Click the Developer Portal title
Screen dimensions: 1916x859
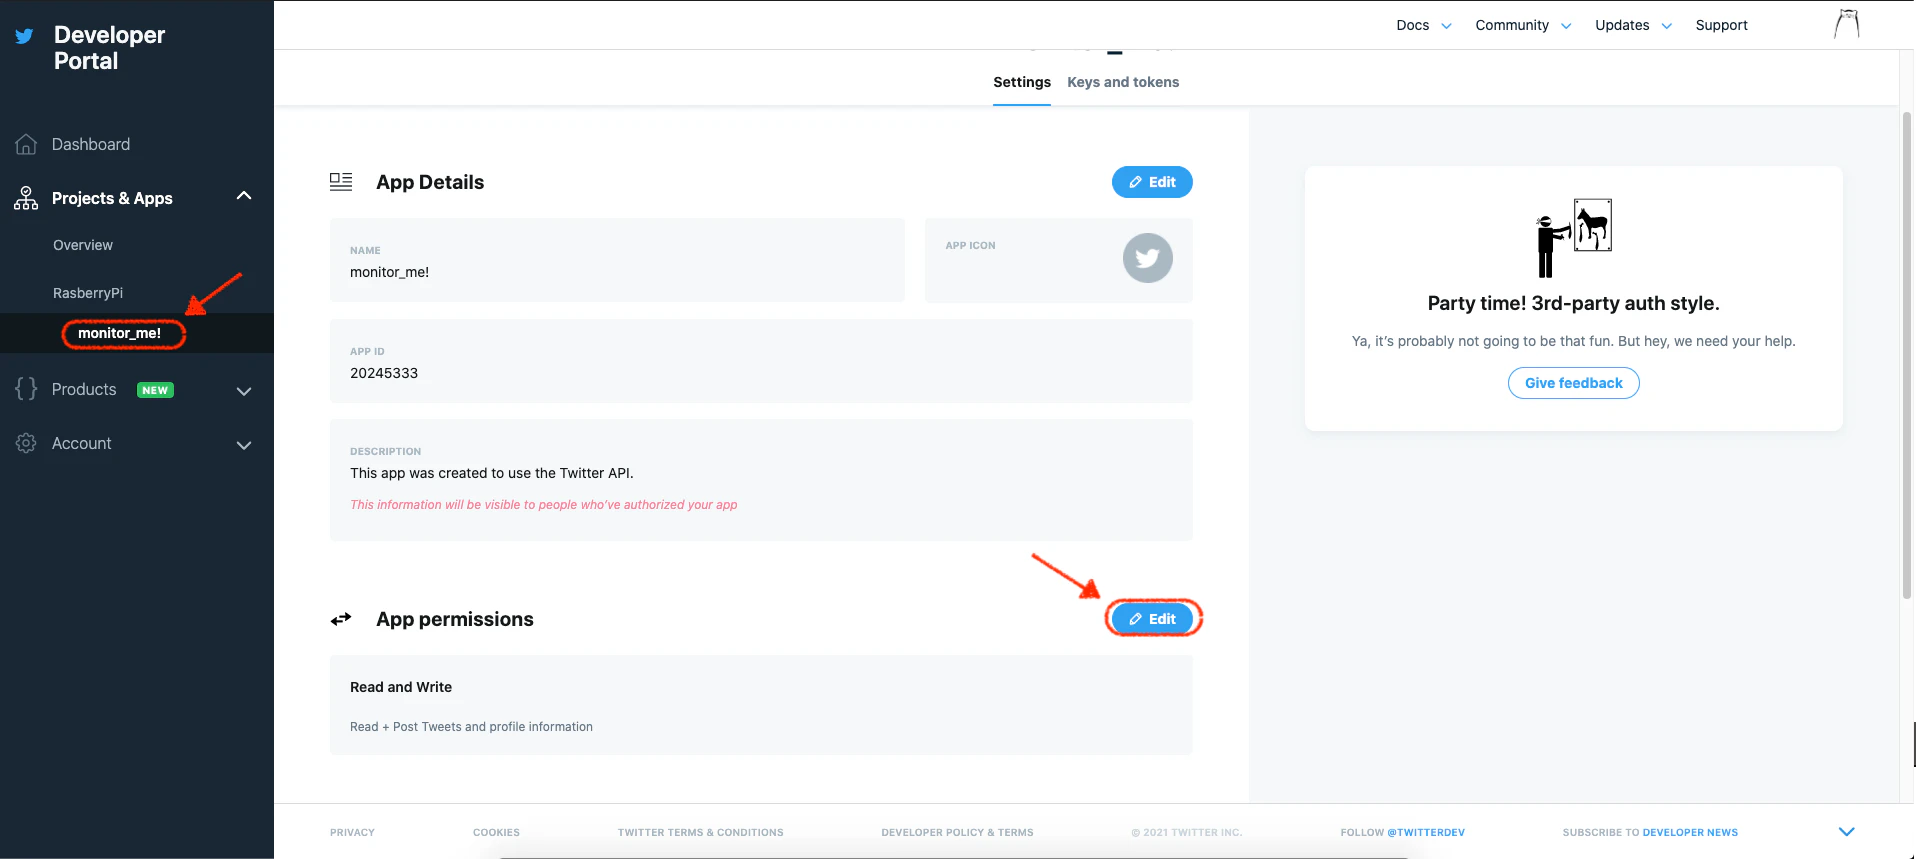pos(109,48)
